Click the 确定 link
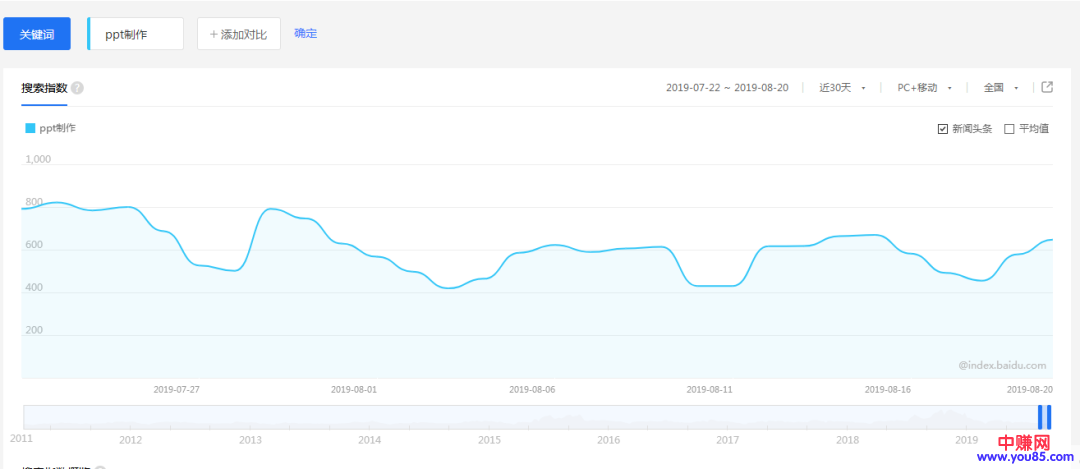Image resolution: width=1080 pixels, height=469 pixels. tap(305, 33)
